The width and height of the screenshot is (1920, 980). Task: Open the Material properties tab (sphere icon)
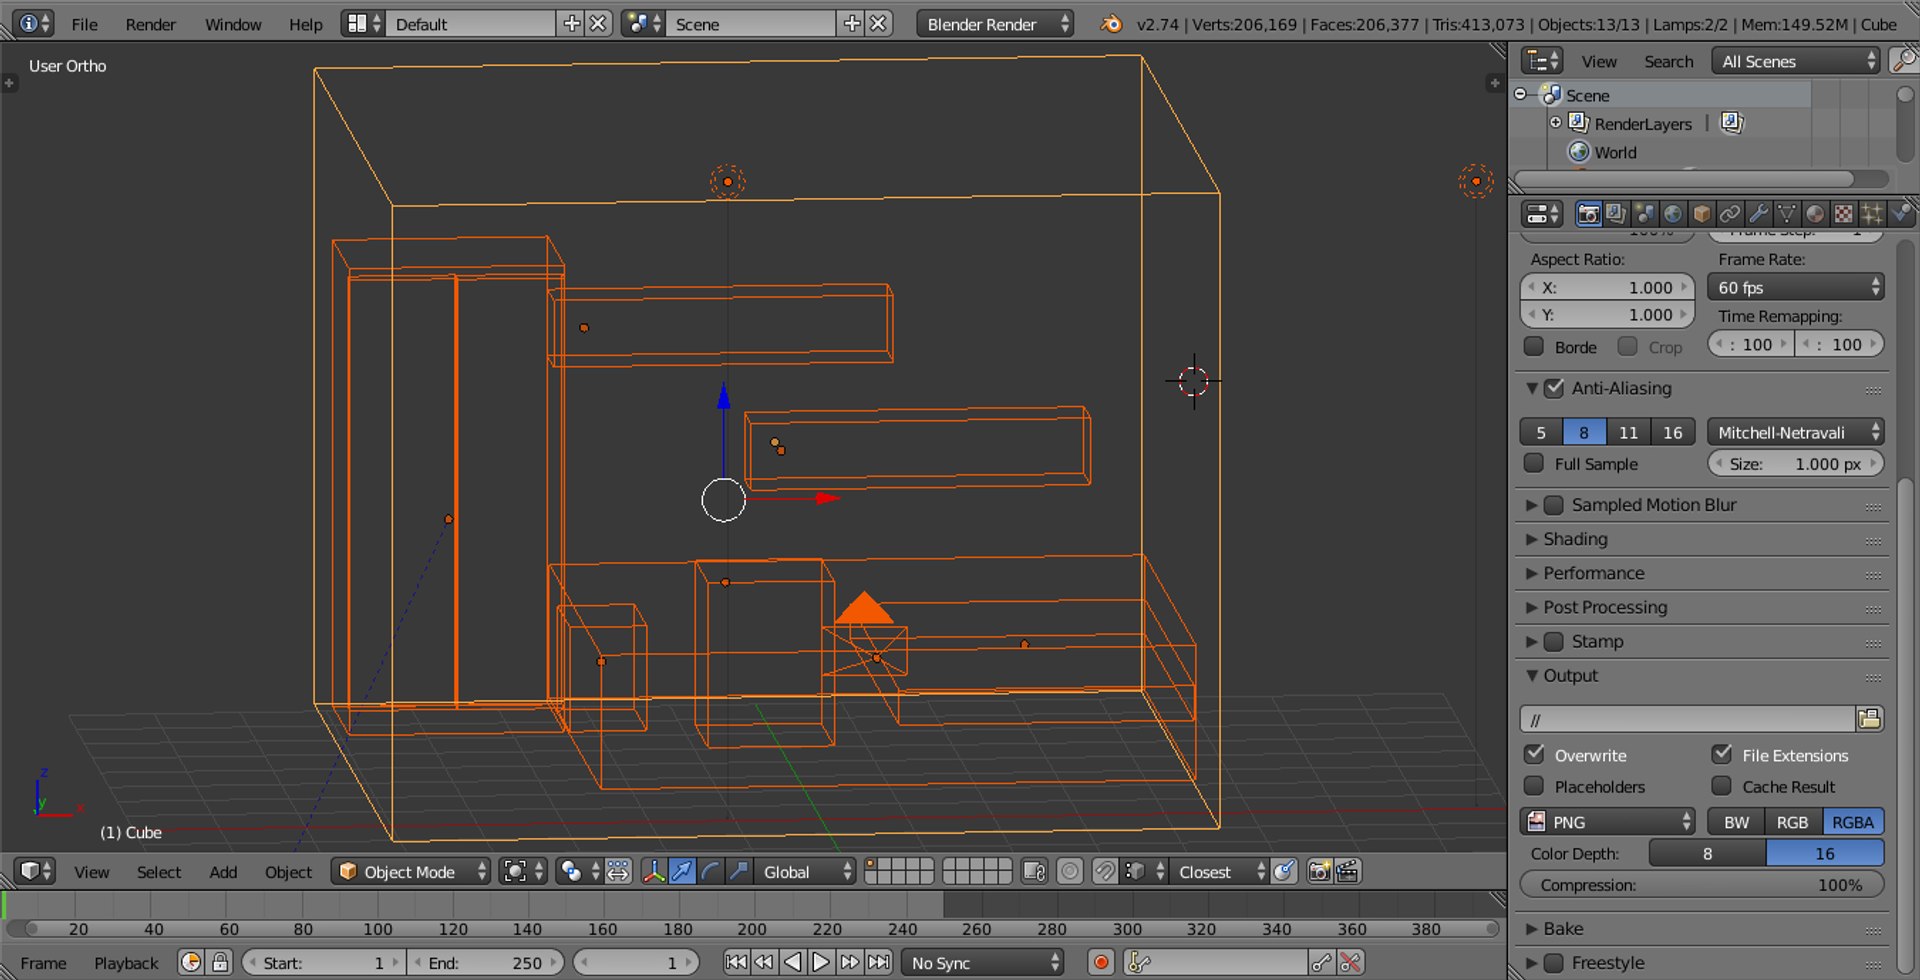(1815, 214)
